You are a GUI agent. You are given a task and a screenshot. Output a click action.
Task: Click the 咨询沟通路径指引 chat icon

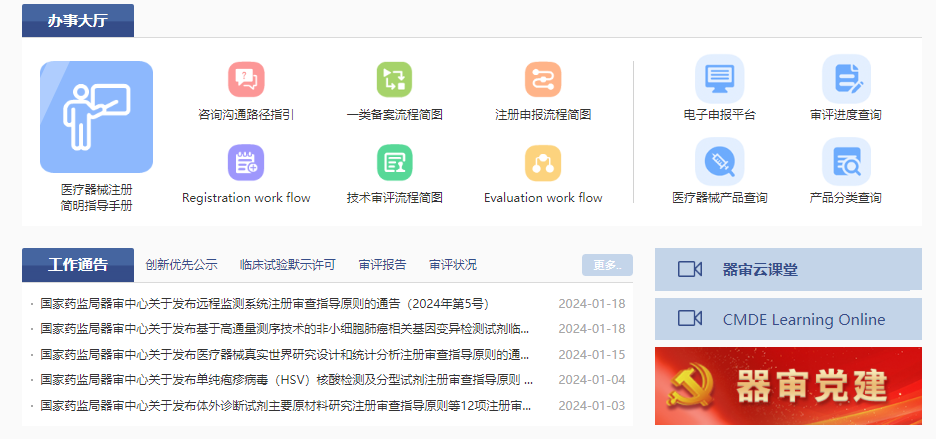[x=246, y=79]
